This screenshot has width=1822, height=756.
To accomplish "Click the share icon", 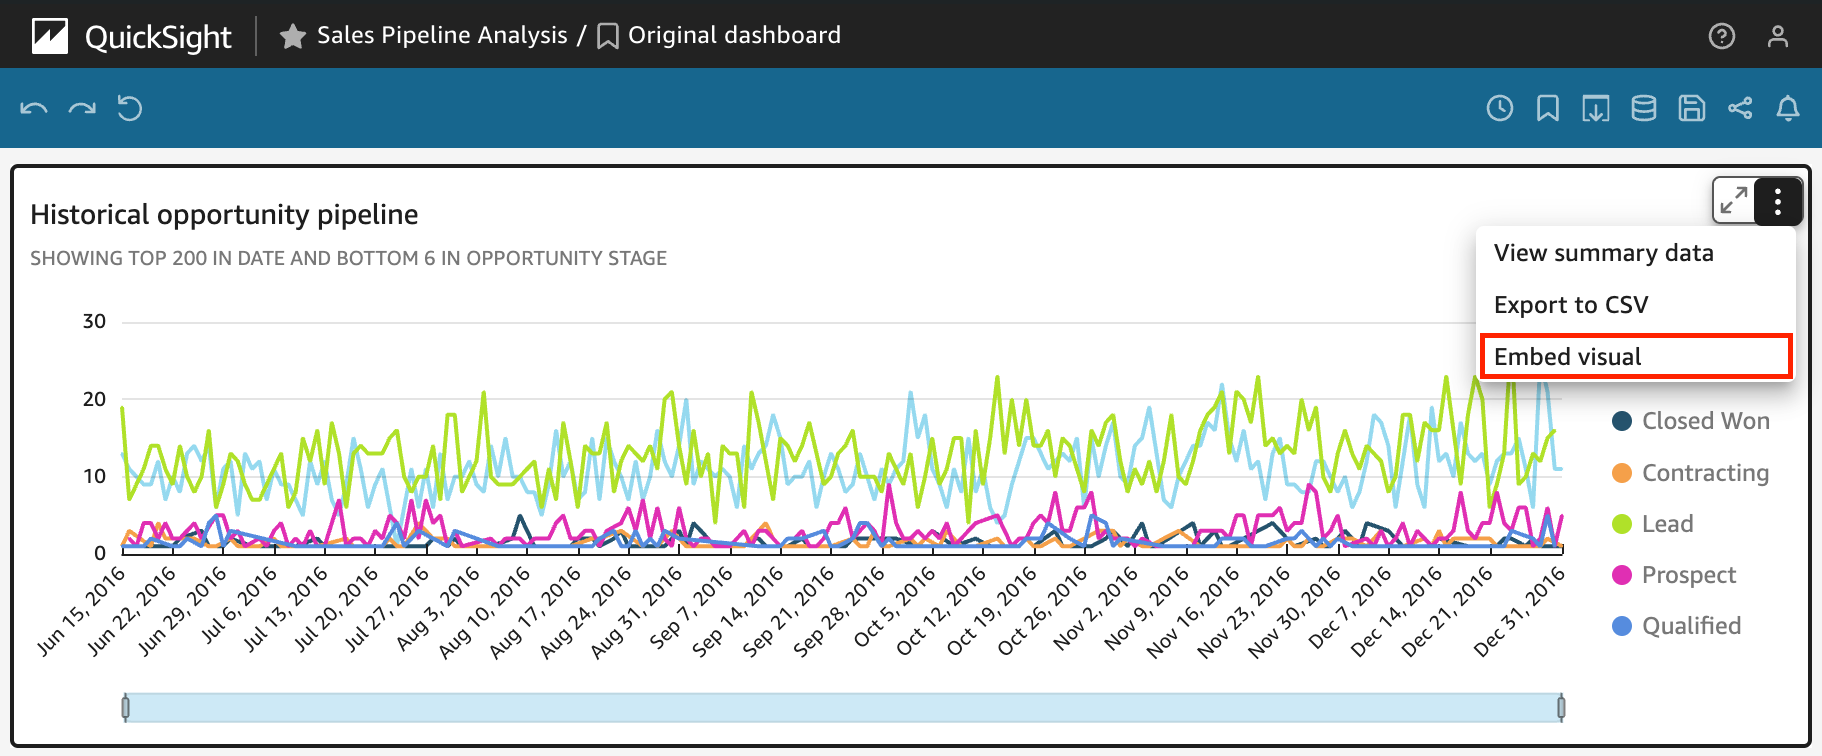I will click(x=1740, y=108).
